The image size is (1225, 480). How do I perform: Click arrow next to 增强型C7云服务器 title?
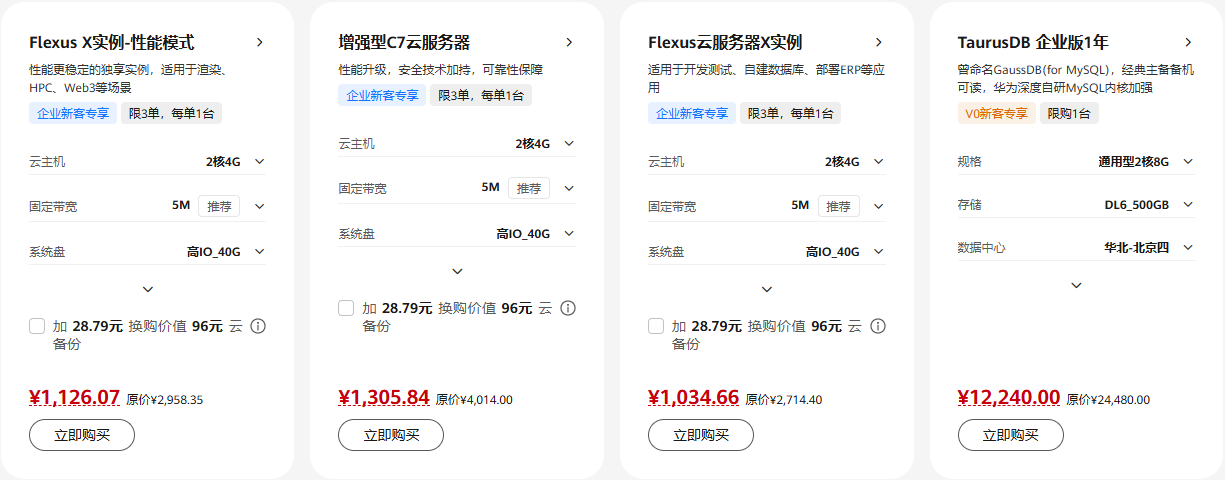569,42
